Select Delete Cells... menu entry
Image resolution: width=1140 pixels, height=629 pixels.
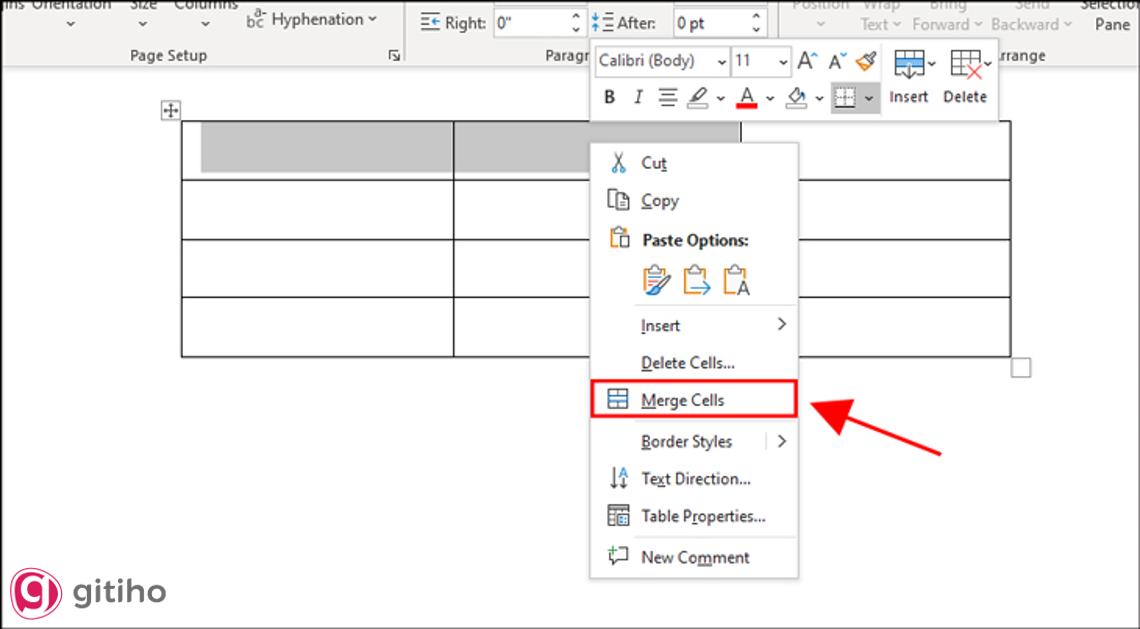tap(694, 362)
